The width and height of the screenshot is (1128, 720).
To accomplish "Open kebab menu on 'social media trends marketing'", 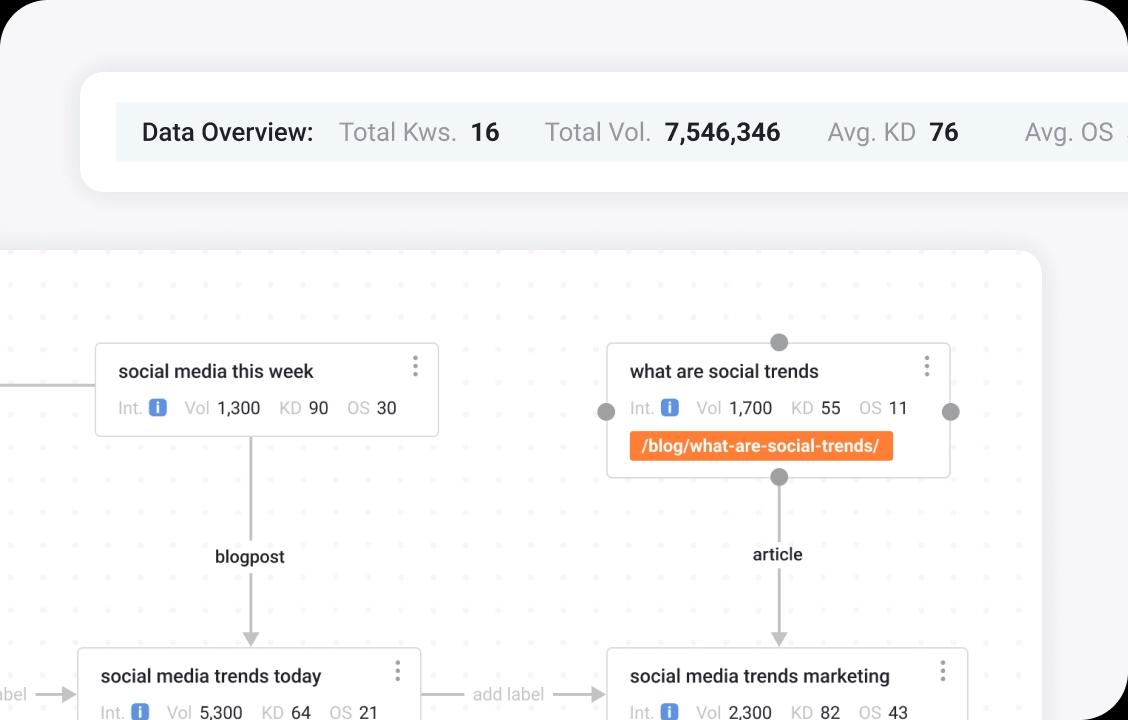I will [943, 671].
